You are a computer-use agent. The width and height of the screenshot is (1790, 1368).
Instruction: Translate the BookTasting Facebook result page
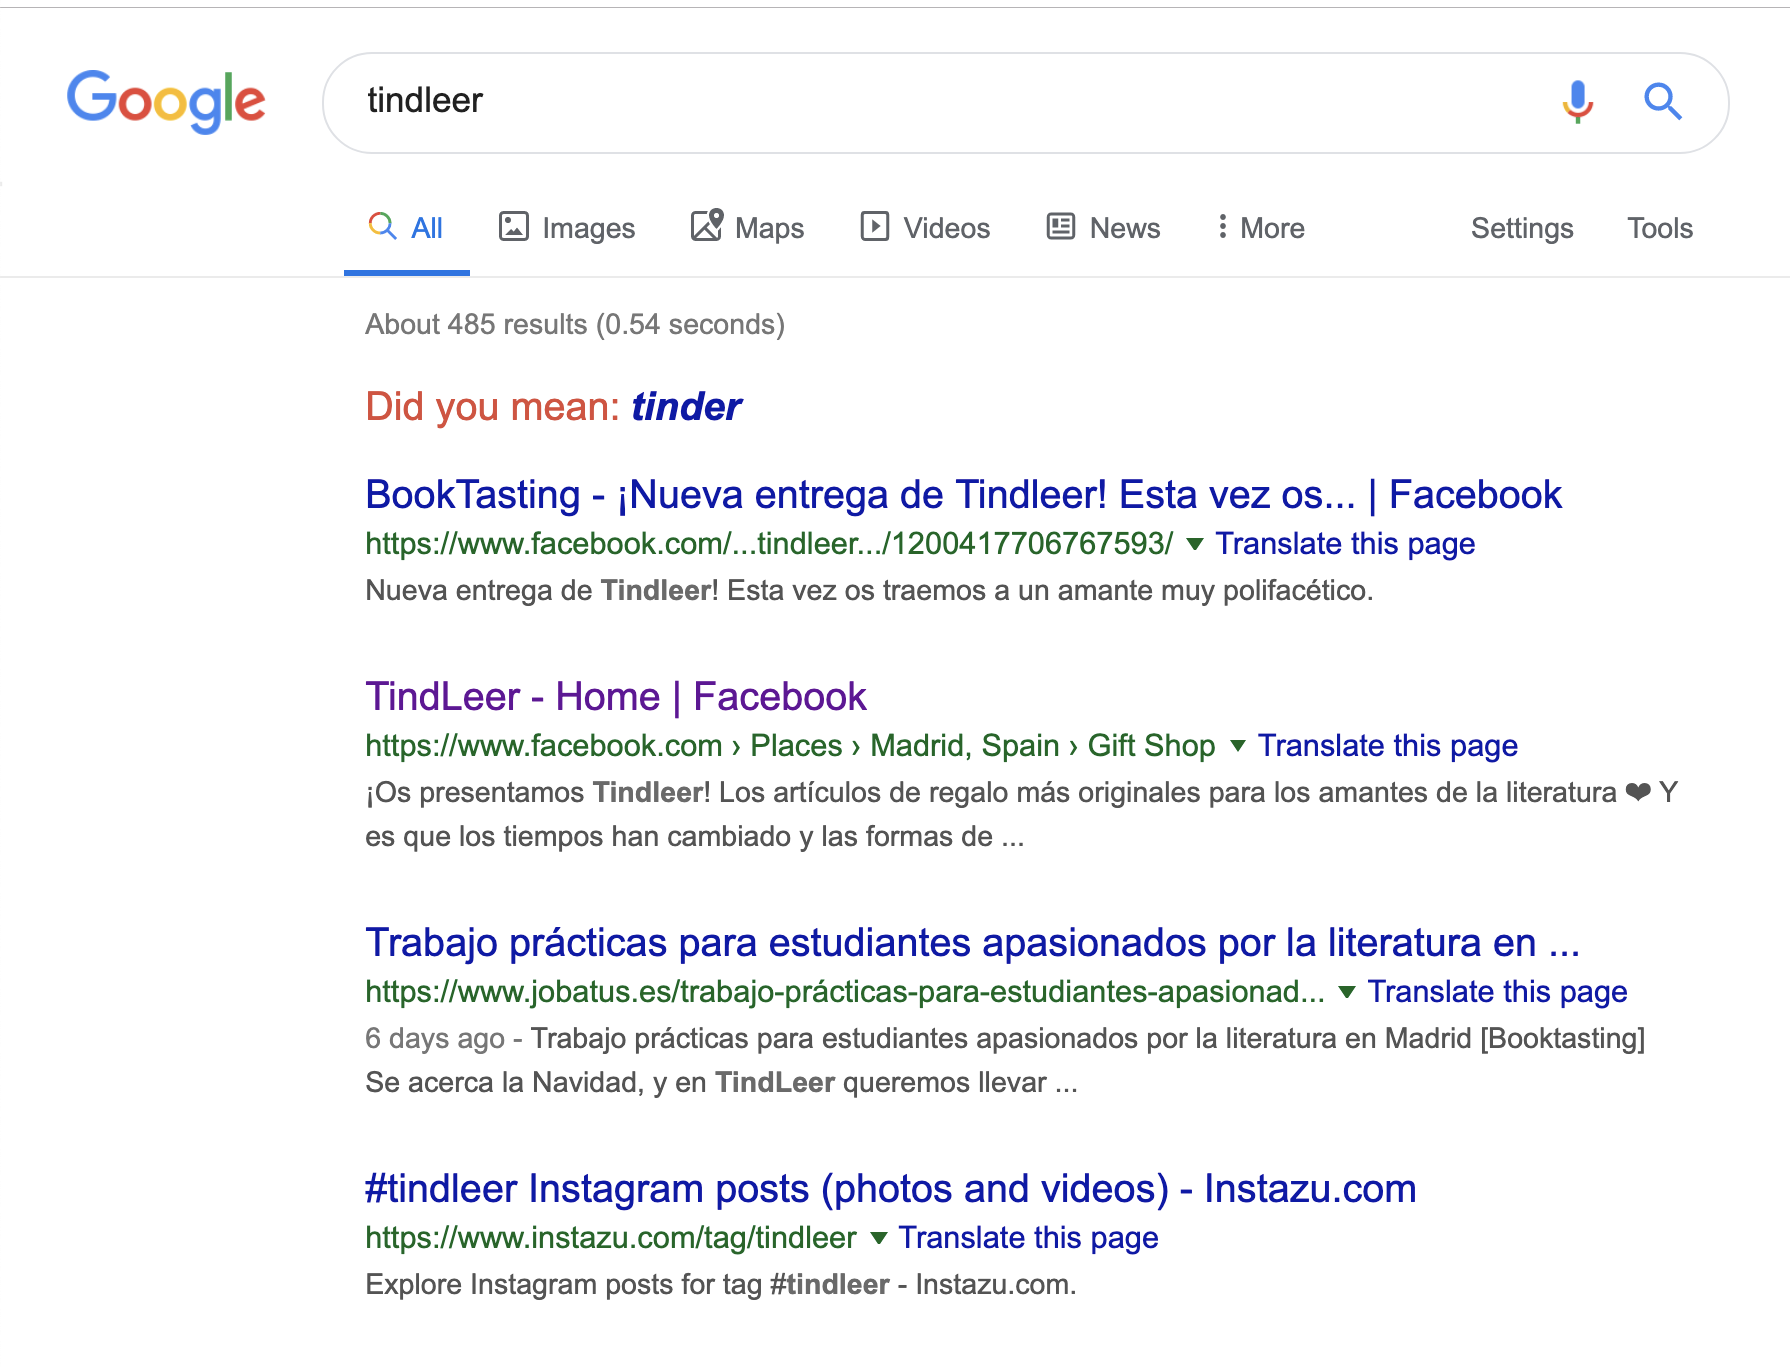click(x=1345, y=544)
